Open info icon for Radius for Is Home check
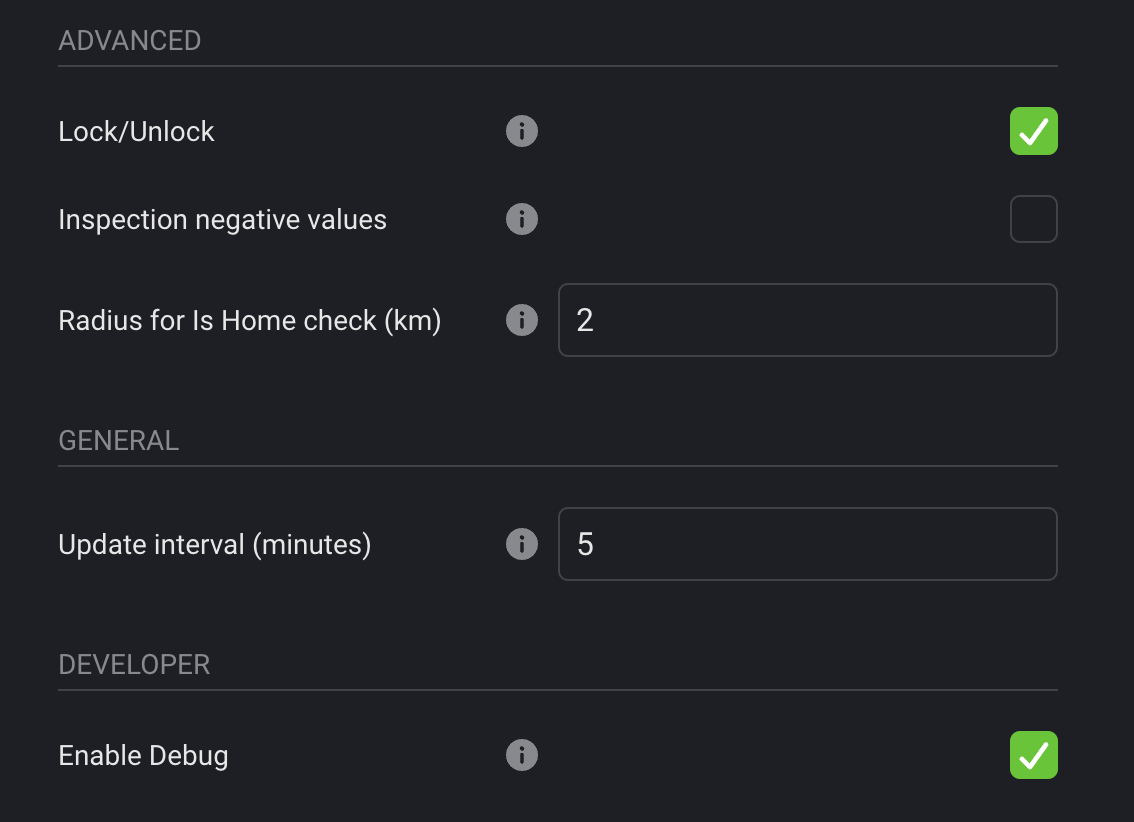1134x822 pixels. tap(522, 320)
